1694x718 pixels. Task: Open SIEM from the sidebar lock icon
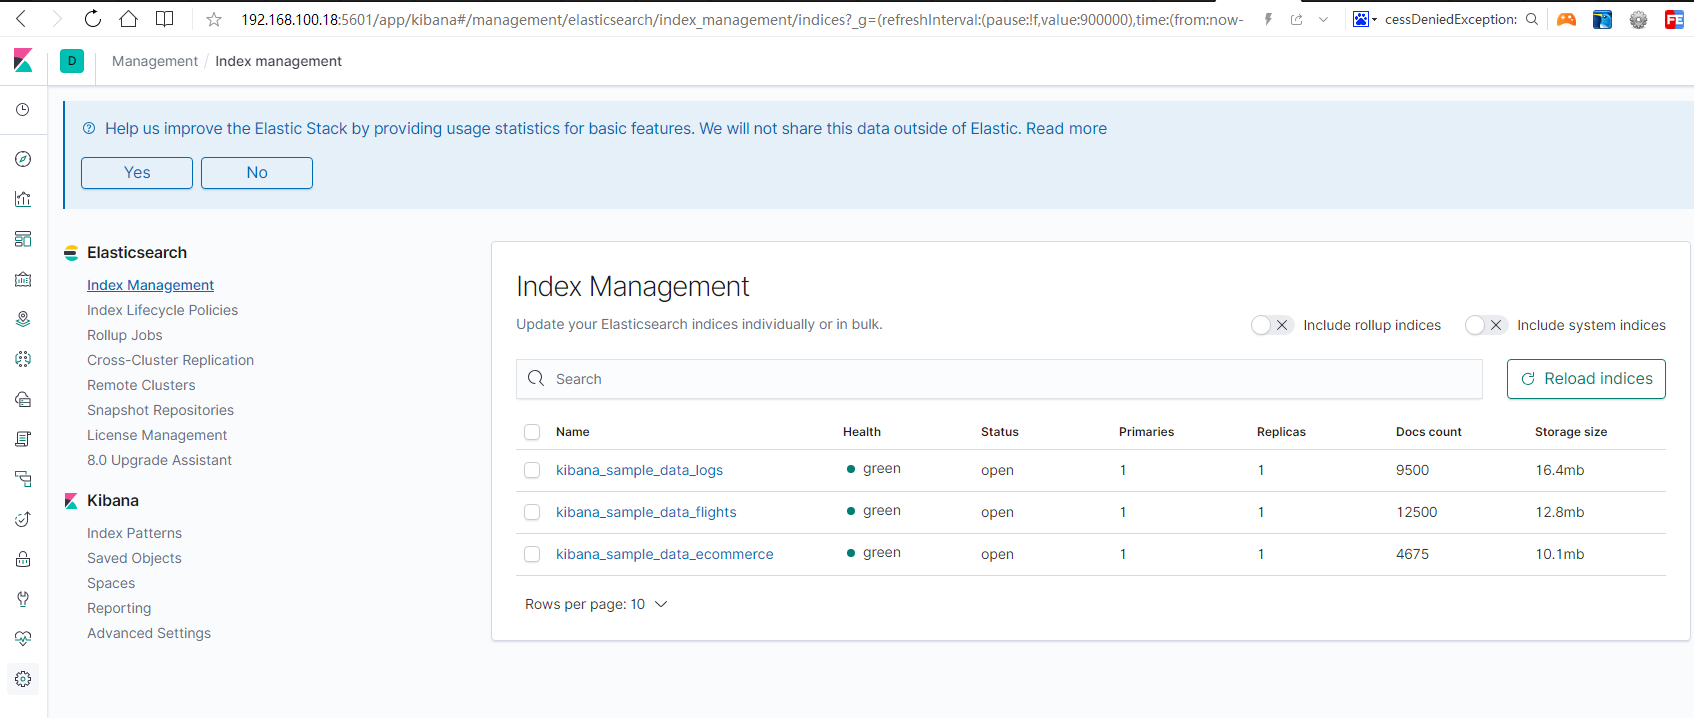(23, 559)
